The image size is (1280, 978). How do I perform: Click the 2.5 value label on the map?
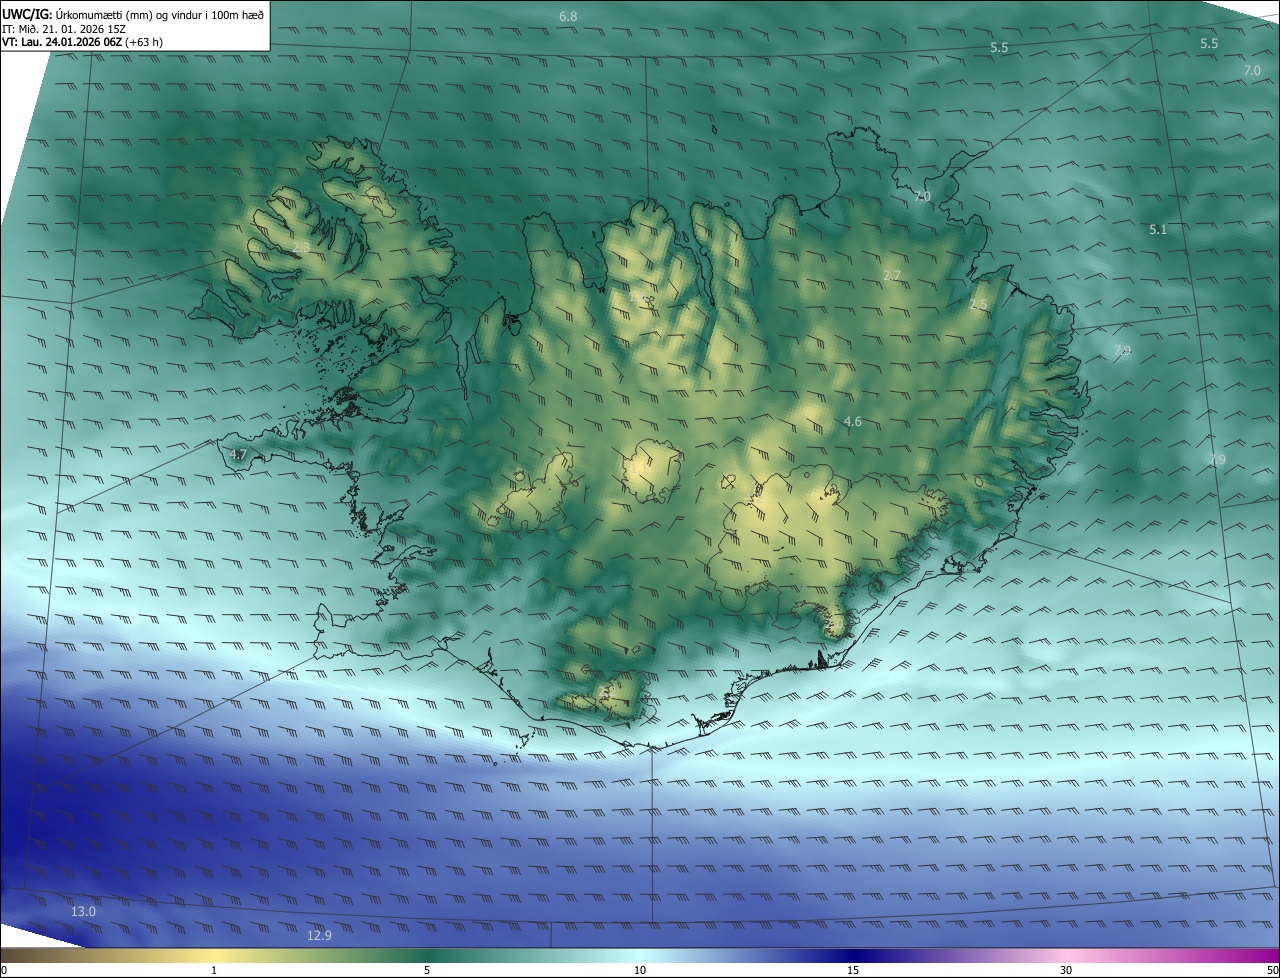click(x=978, y=305)
